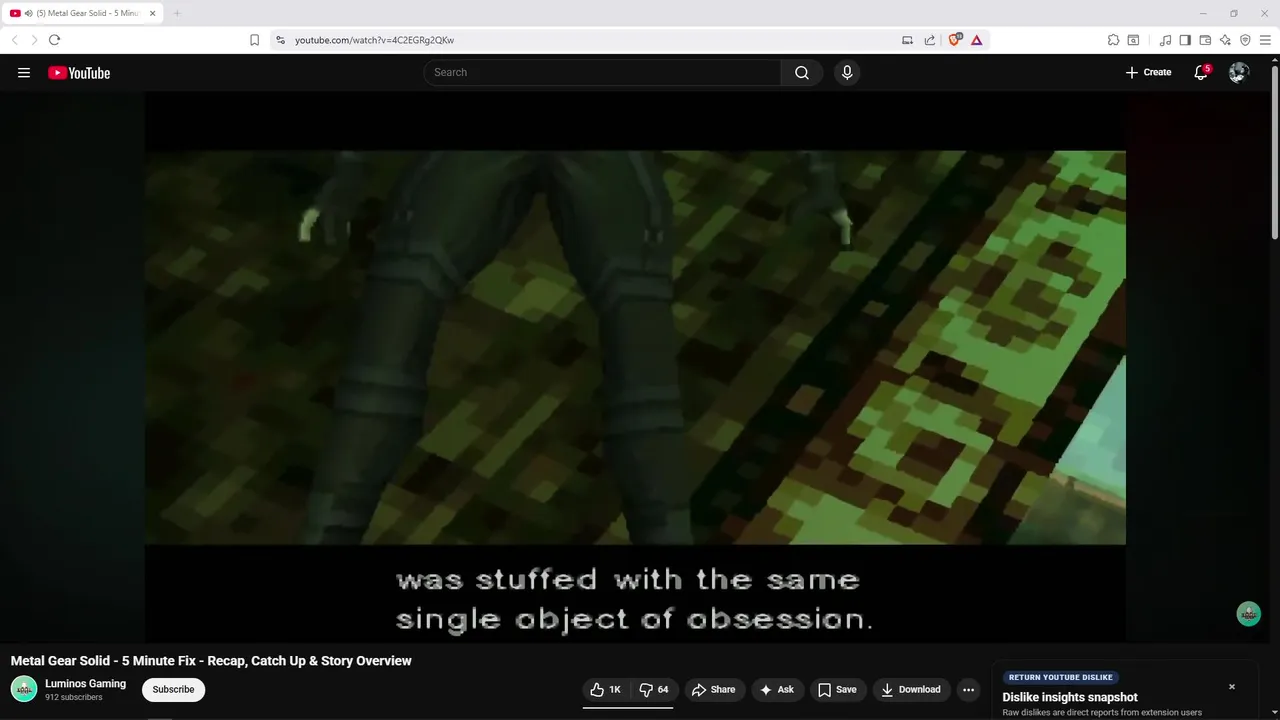Open the media control music note icon

1165,40
